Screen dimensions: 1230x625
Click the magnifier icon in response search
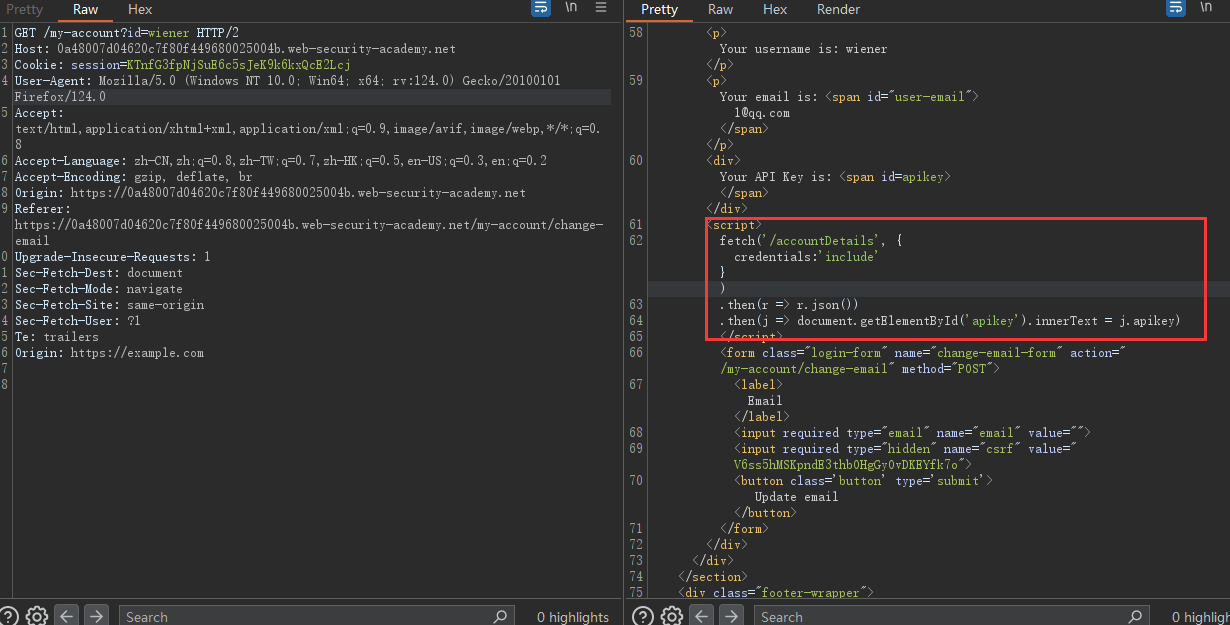point(1135,617)
